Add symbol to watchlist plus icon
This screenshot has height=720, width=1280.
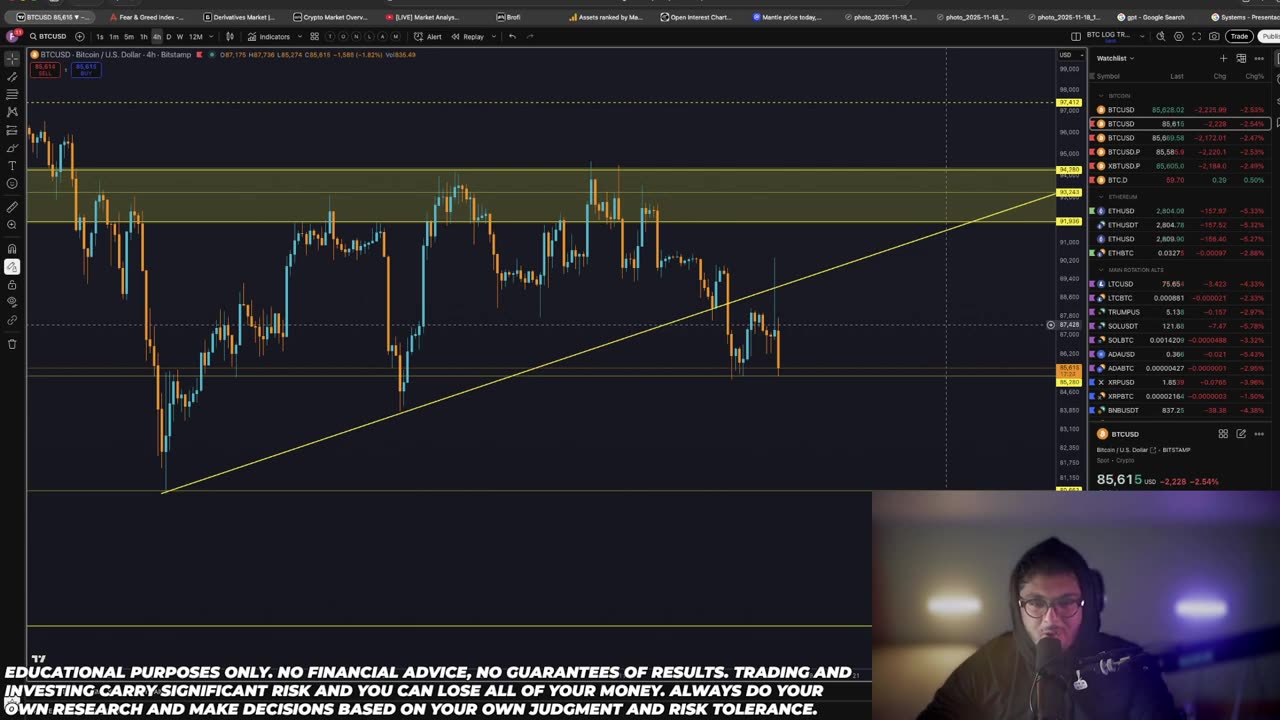point(1223,58)
